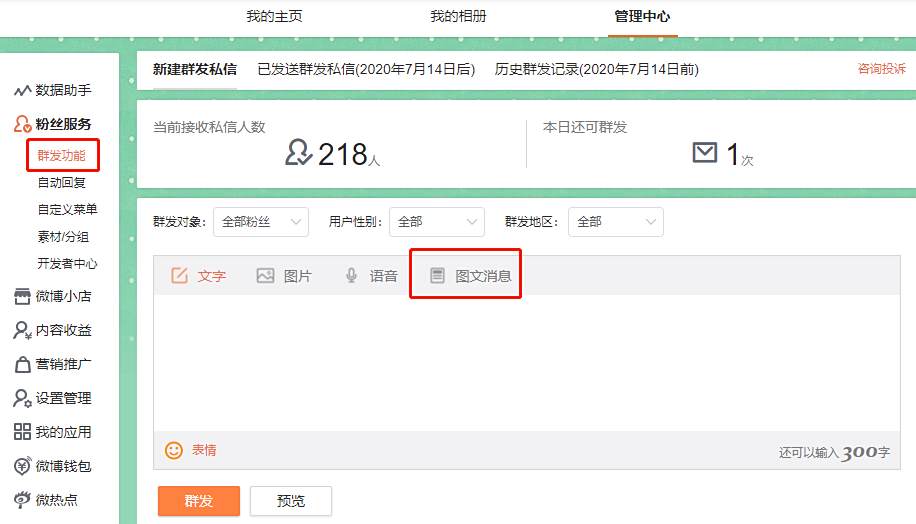The image size is (916, 524).
Task: Click the 1次 remaining sends count
Action: pos(740,155)
